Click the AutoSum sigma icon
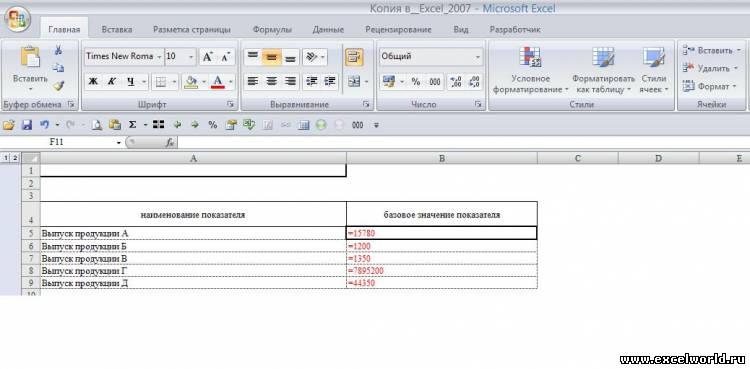Screen dimensions: 750x369 pos(132,125)
